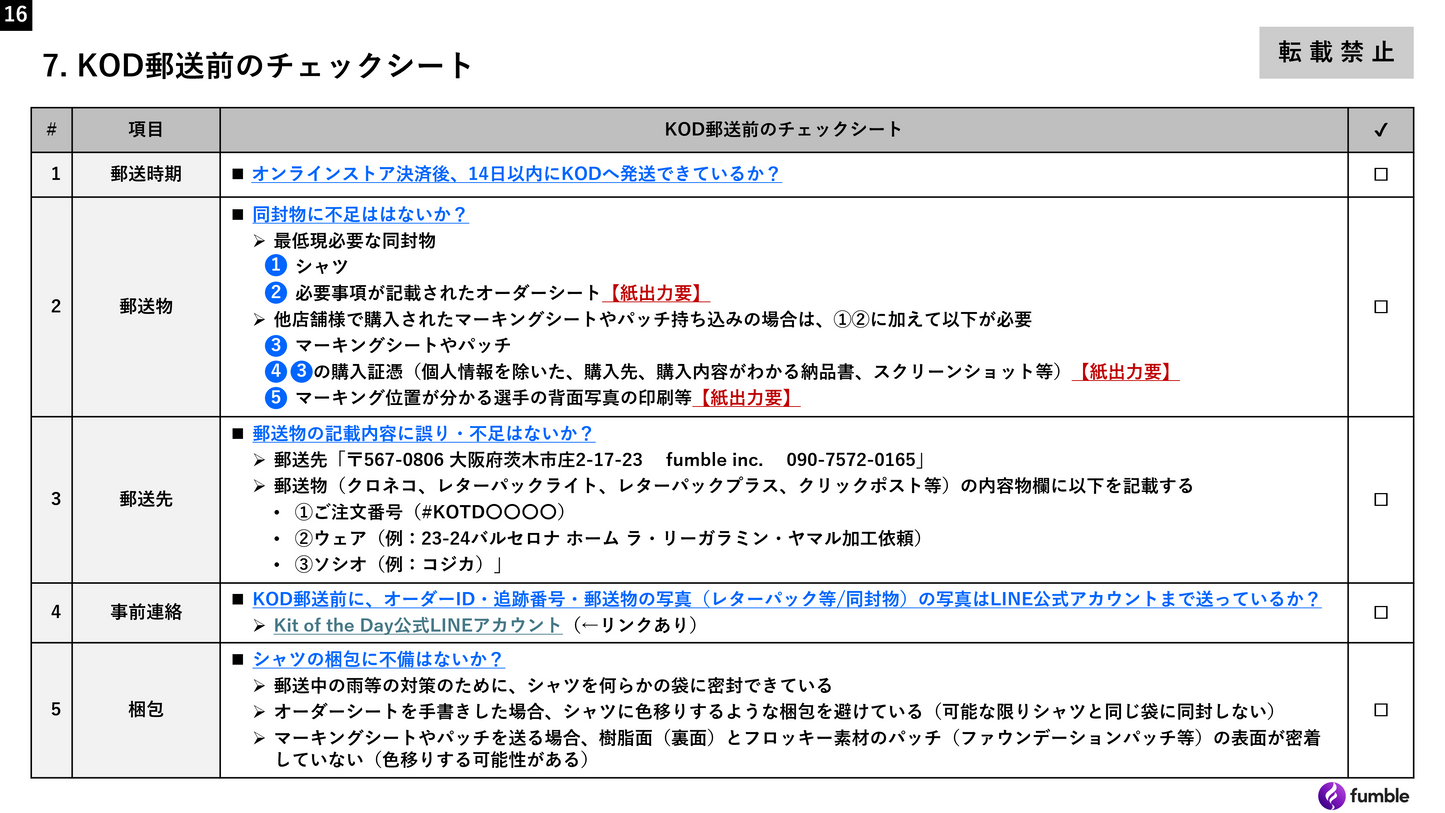Click row number 3 in the # column

(x=56, y=499)
